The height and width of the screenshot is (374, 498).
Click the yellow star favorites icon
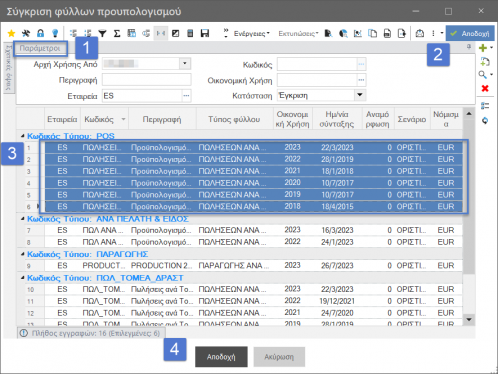[x=11, y=33]
